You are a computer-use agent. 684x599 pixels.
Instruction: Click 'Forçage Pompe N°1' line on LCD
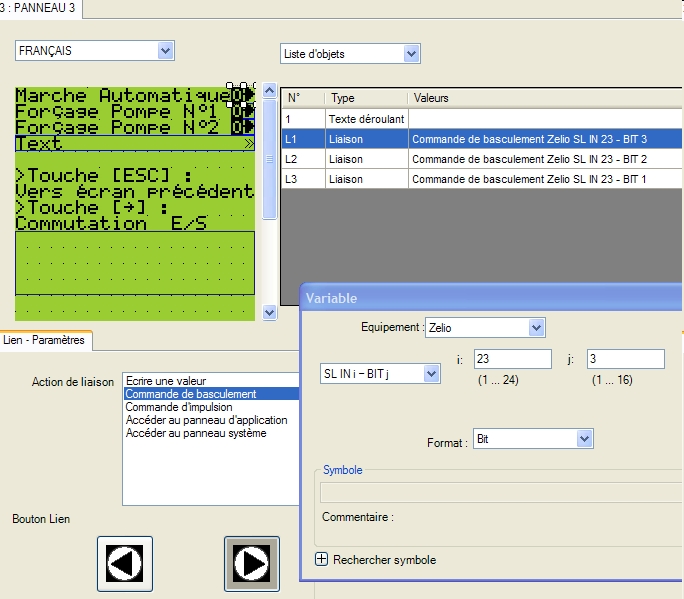[x=116, y=111]
